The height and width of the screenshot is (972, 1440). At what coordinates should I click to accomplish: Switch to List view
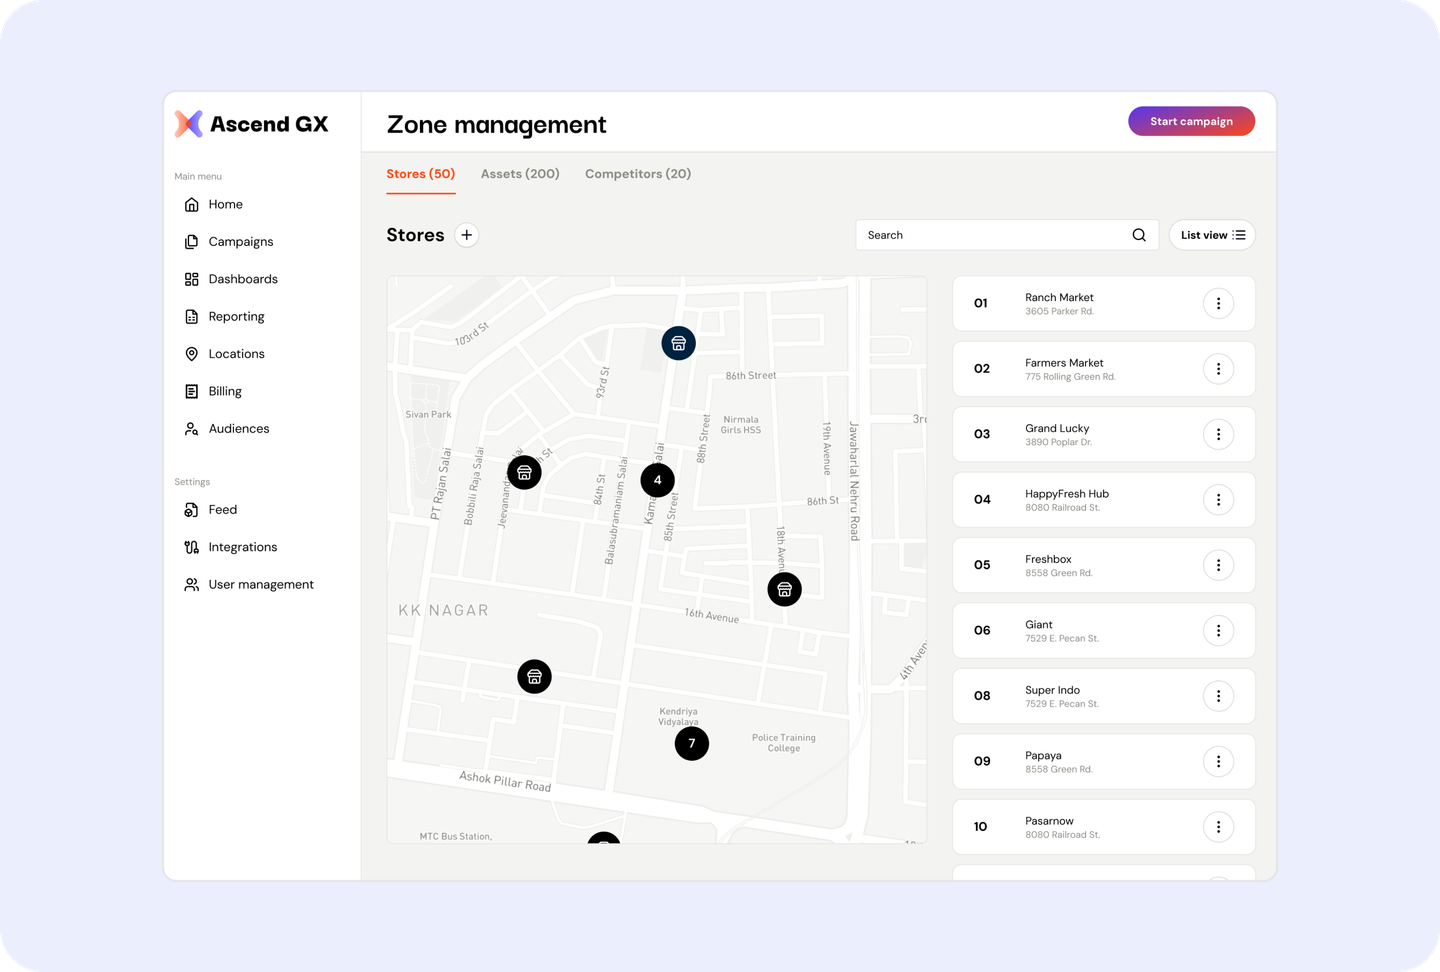(1212, 235)
